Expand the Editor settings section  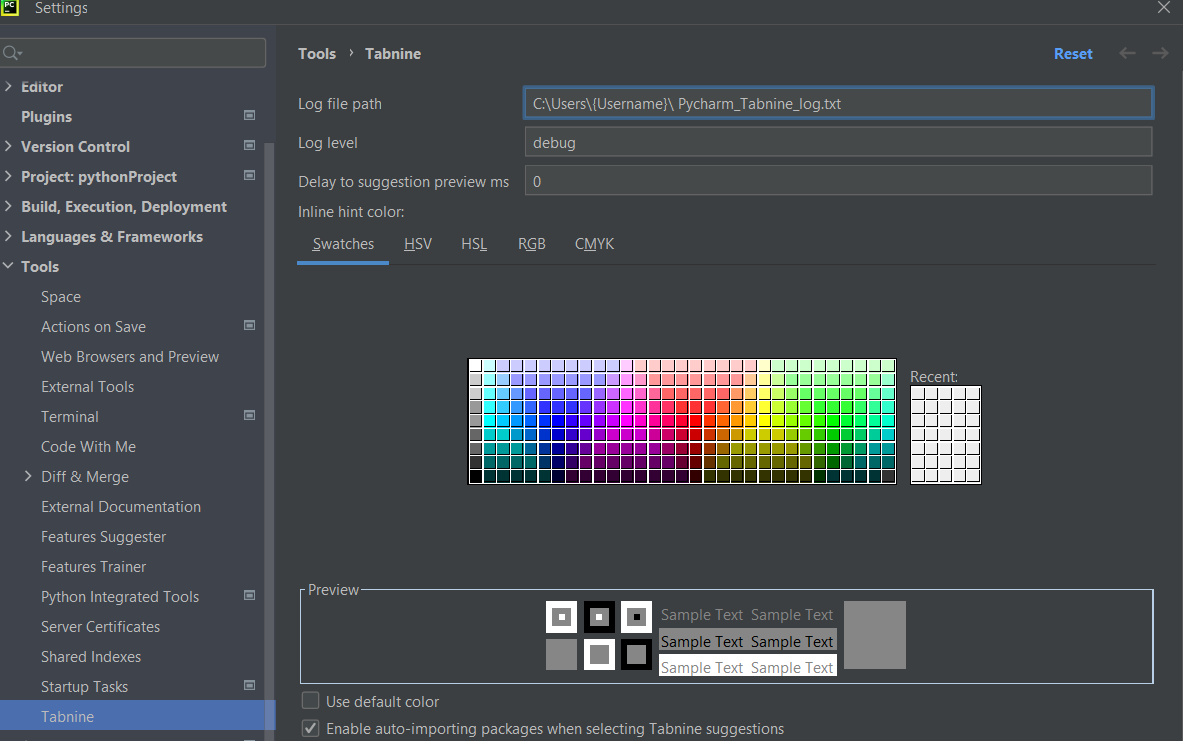[x=8, y=87]
